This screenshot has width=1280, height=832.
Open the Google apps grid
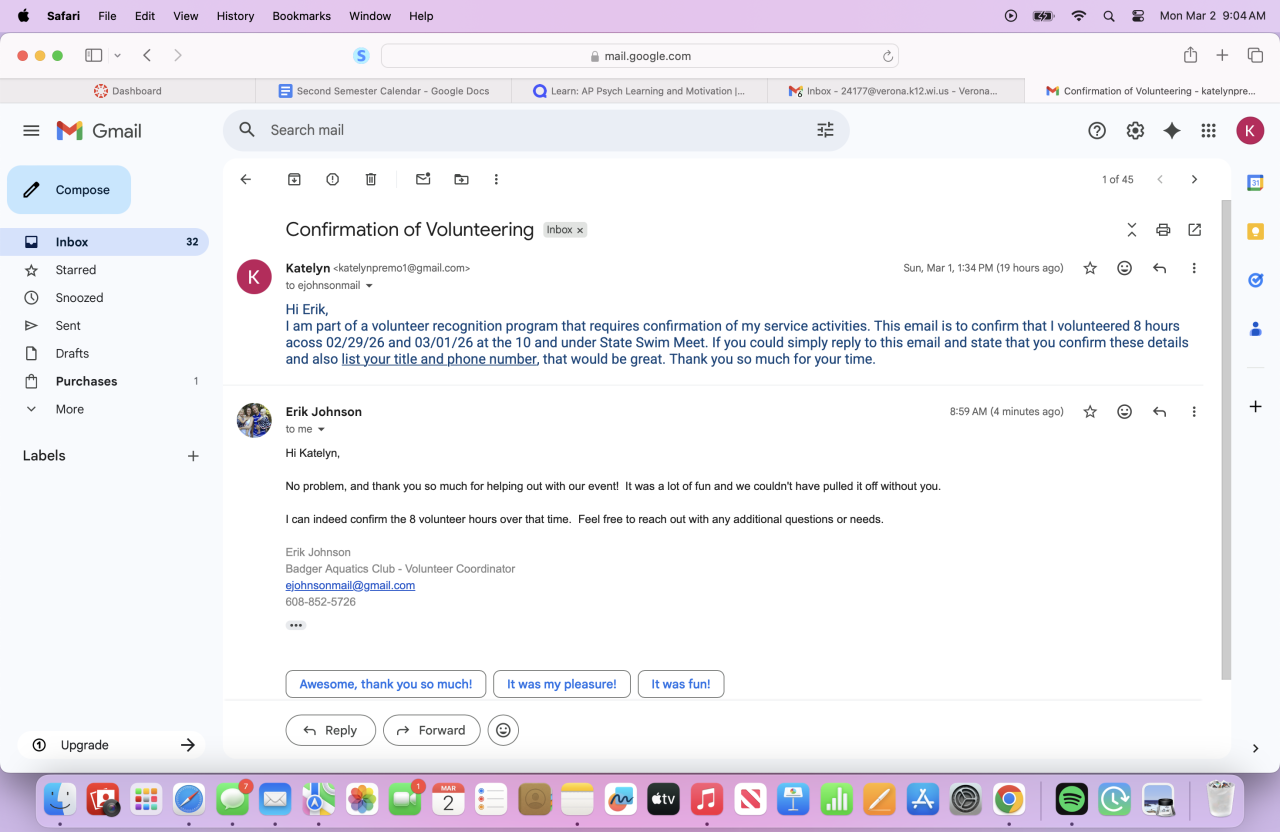point(1208,130)
